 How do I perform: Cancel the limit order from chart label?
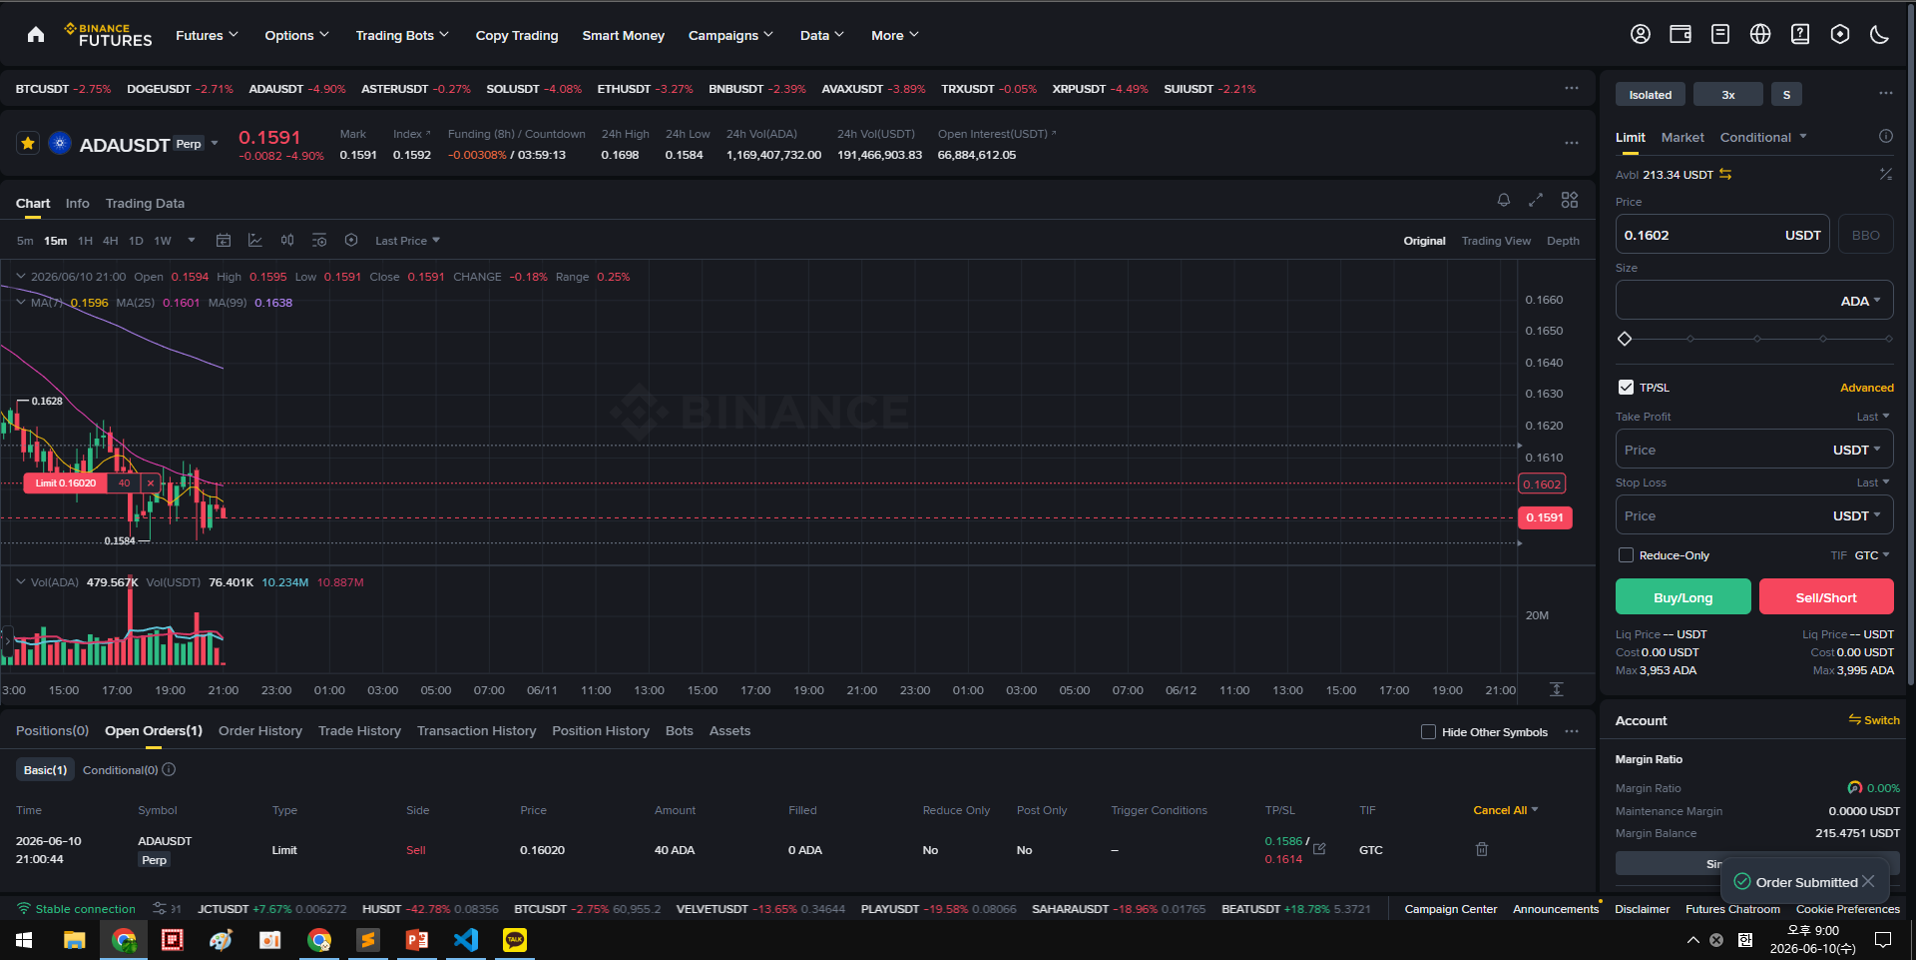tap(150, 483)
